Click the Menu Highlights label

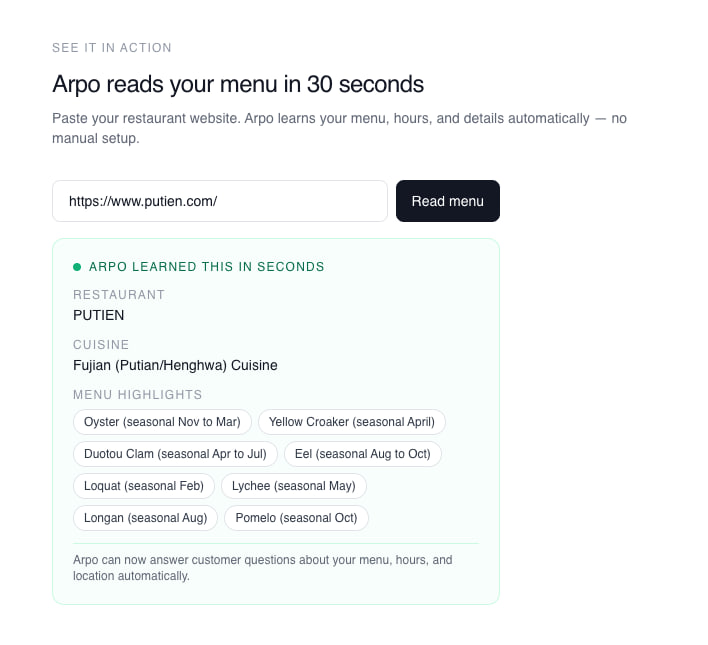(137, 395)
